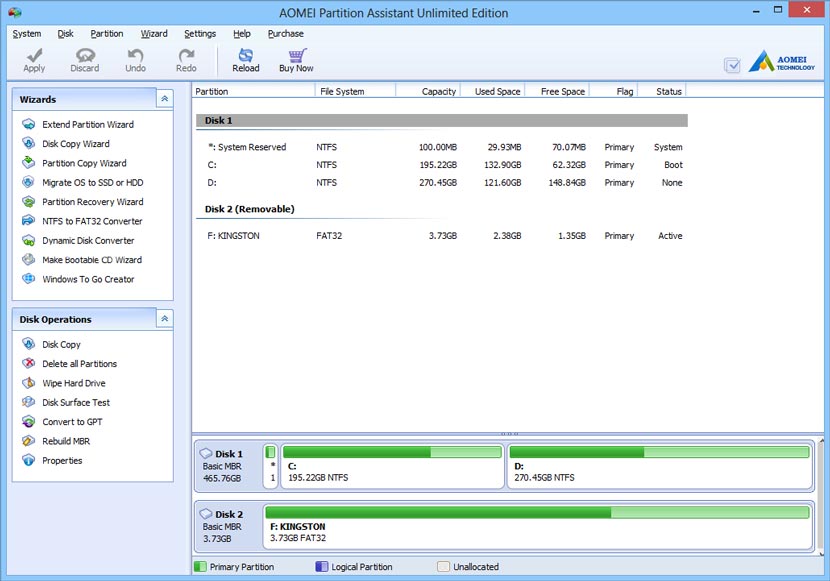Discard all pending changes
This screenshot has width=830, height=581.
85,62
